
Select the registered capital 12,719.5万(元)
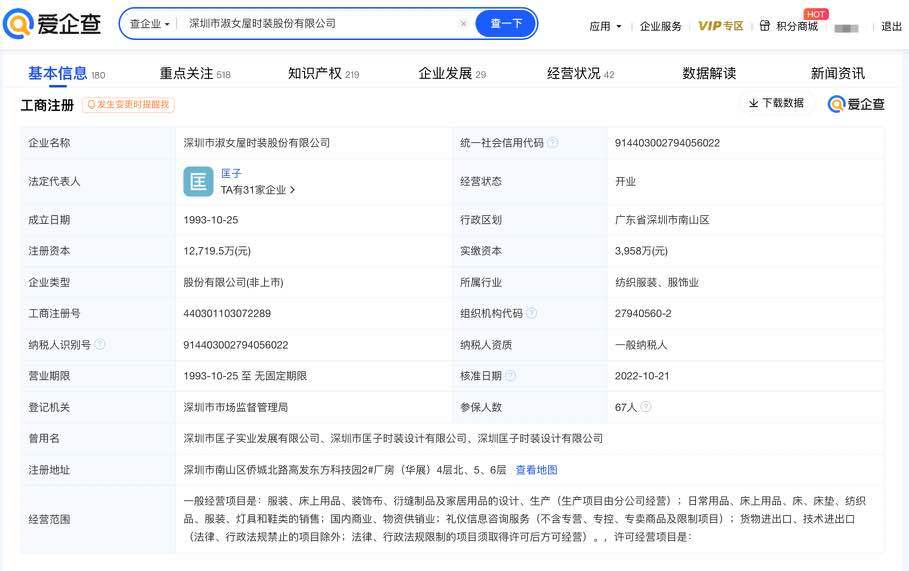(x=217, y=251)
